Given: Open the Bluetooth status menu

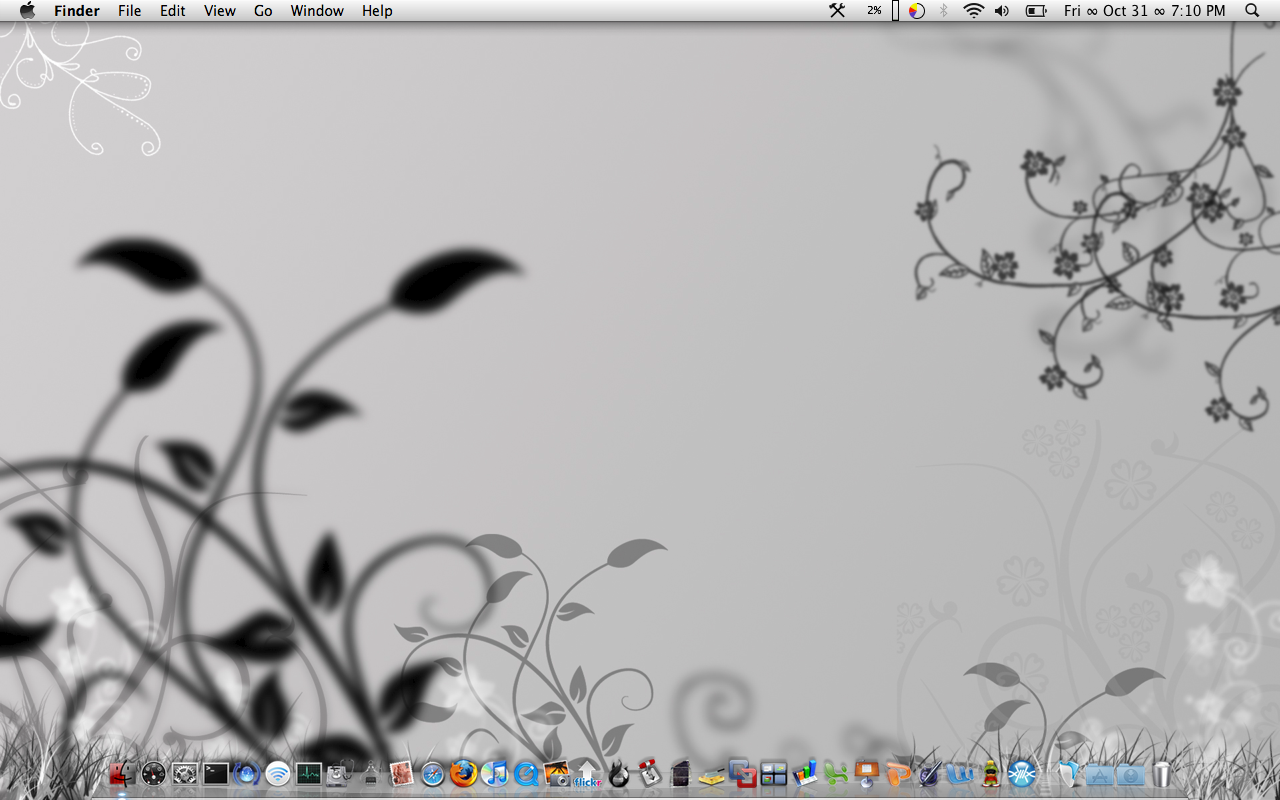Looking at the screenshot, I should (x=943, y=11).
